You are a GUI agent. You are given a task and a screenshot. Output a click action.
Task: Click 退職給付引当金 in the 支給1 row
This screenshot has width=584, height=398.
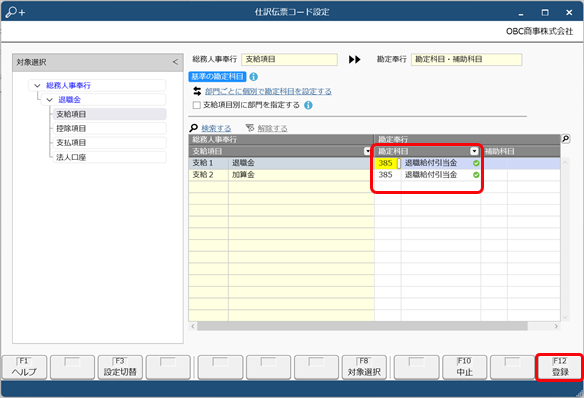431,163
